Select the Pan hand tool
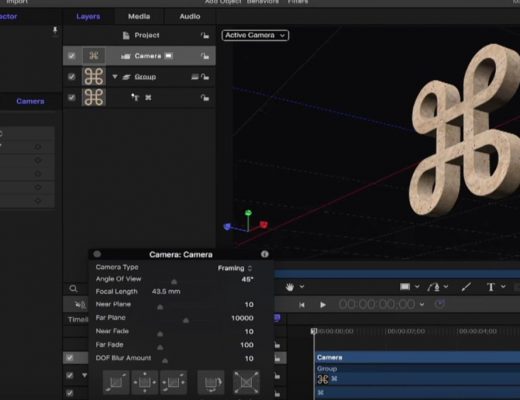Image resolution: width=520 pixels, height=400 pixels. (289, 287)
